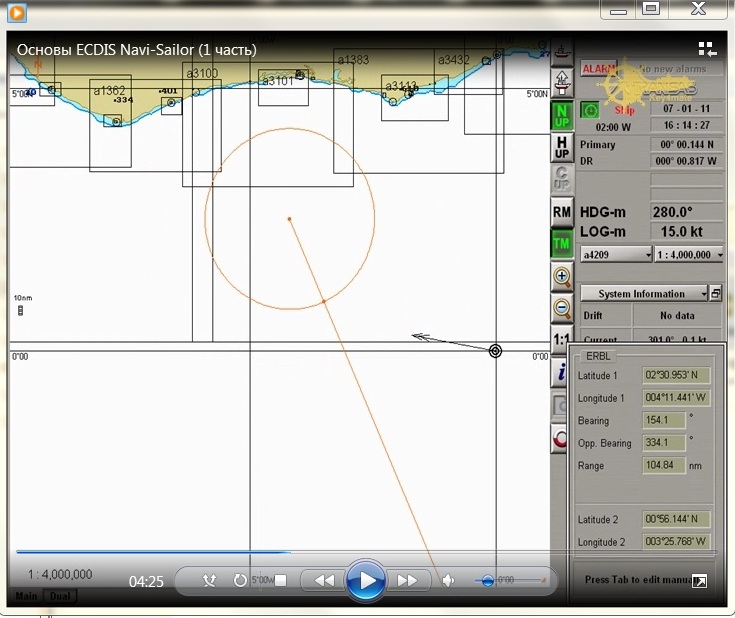The height and width of the screenshot is (618, 735).
Task: Switch to Head Up orientation
Action: (x=562, y=147)
